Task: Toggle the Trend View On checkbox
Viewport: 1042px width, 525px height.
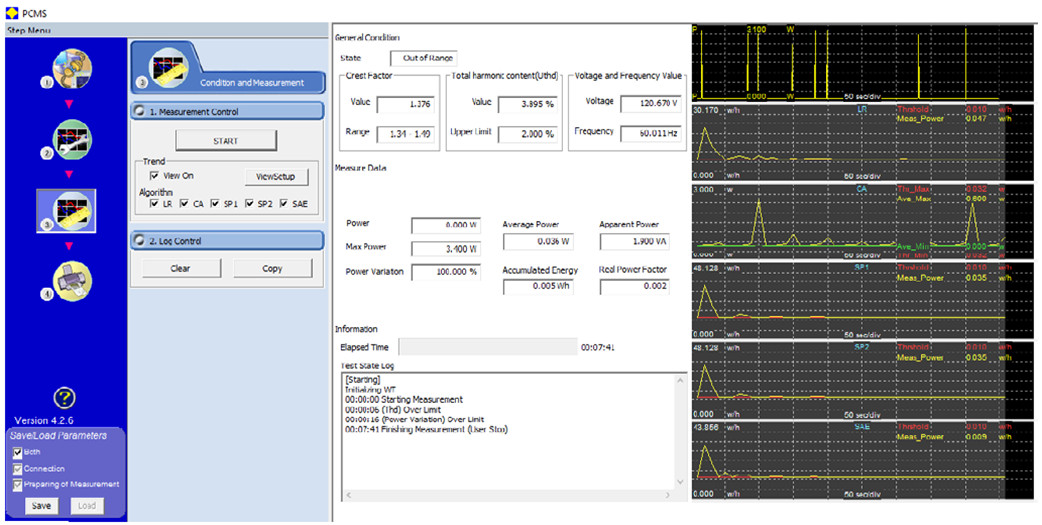Action: point(153,175)
